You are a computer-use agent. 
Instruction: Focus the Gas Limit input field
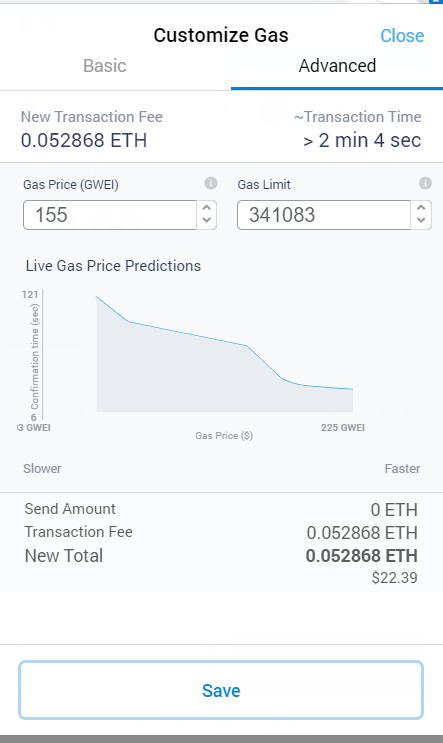pyautogui.click(x=324, y=215)
